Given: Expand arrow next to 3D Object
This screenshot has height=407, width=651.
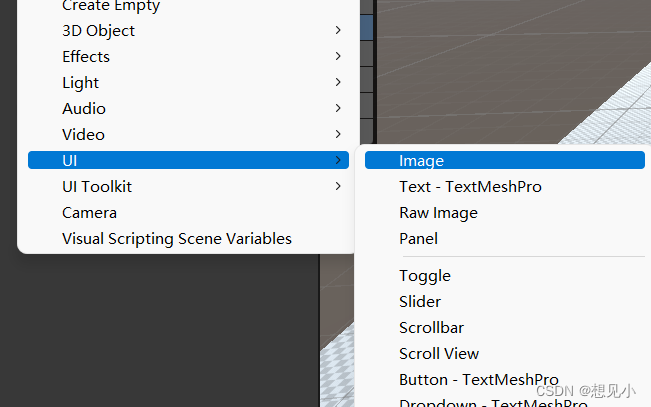Looking at the screenshot, I should click(338, 30).
